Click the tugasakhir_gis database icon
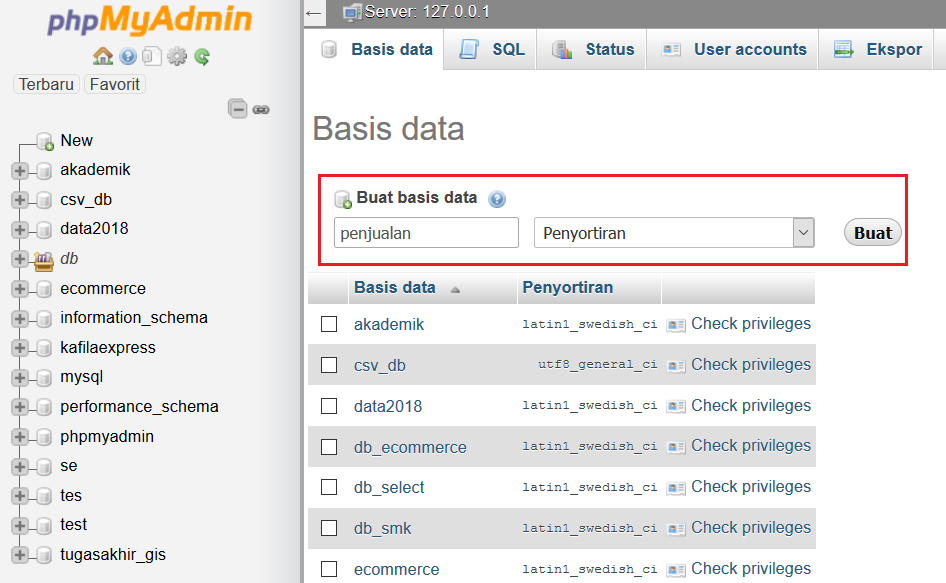The width and height of the screenshot is (946, 583). point(43,556)
